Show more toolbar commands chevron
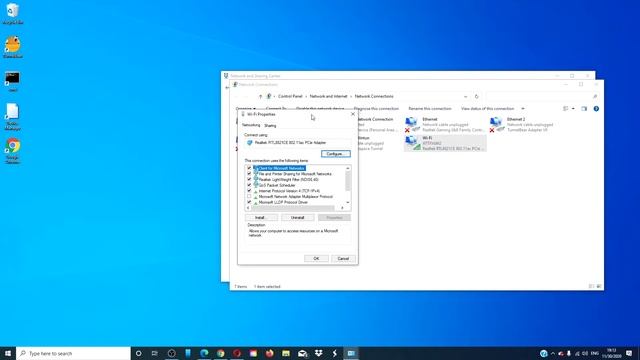This screenshot has height=360, width=640. pos(523,109)
